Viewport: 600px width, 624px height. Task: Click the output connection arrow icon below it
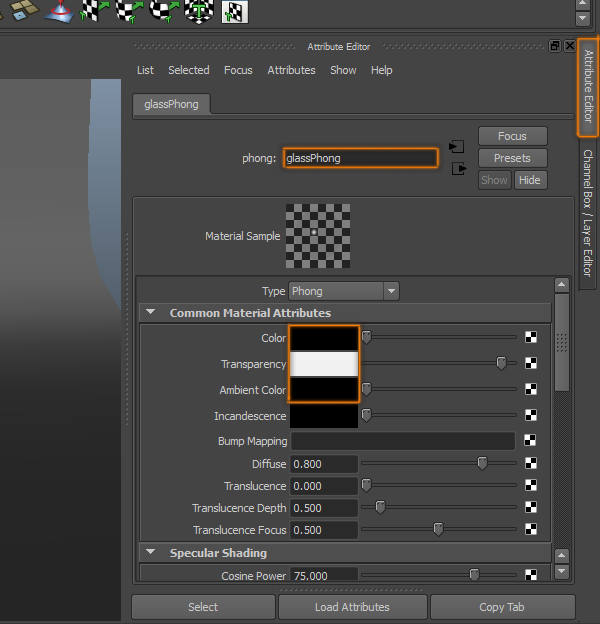[x=458, y=169]
